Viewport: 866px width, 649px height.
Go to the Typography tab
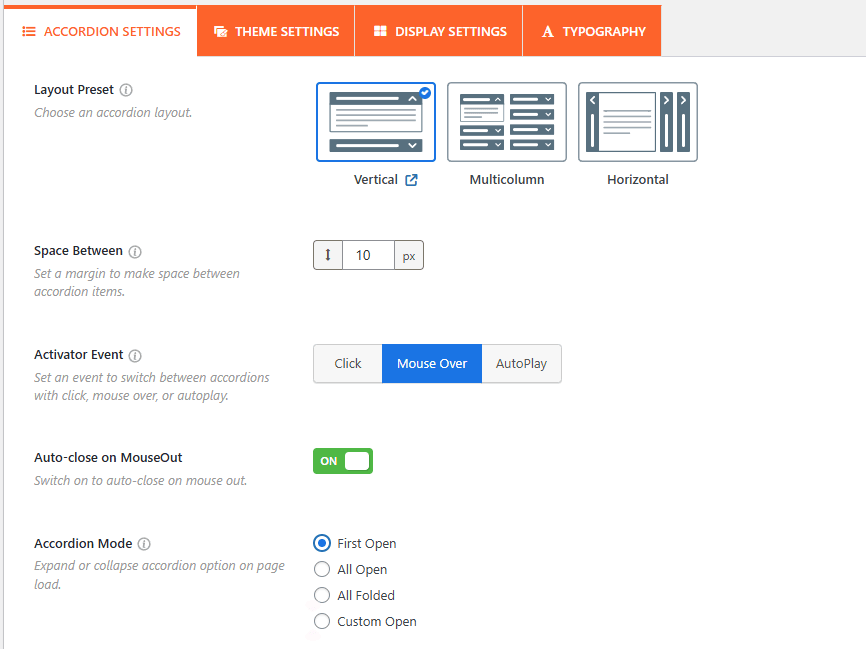593,31
